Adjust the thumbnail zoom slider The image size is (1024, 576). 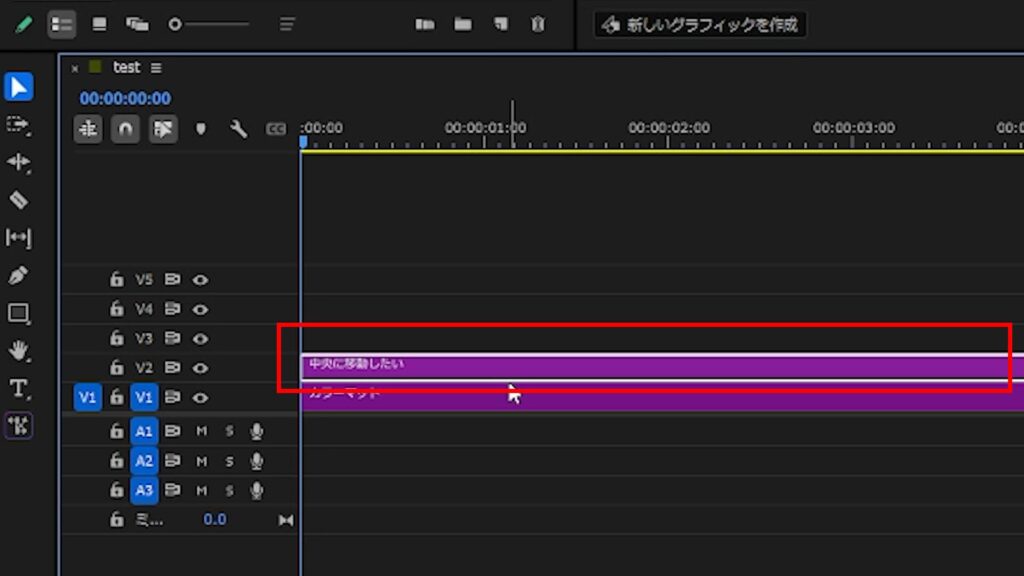click(x=209, y=25)
